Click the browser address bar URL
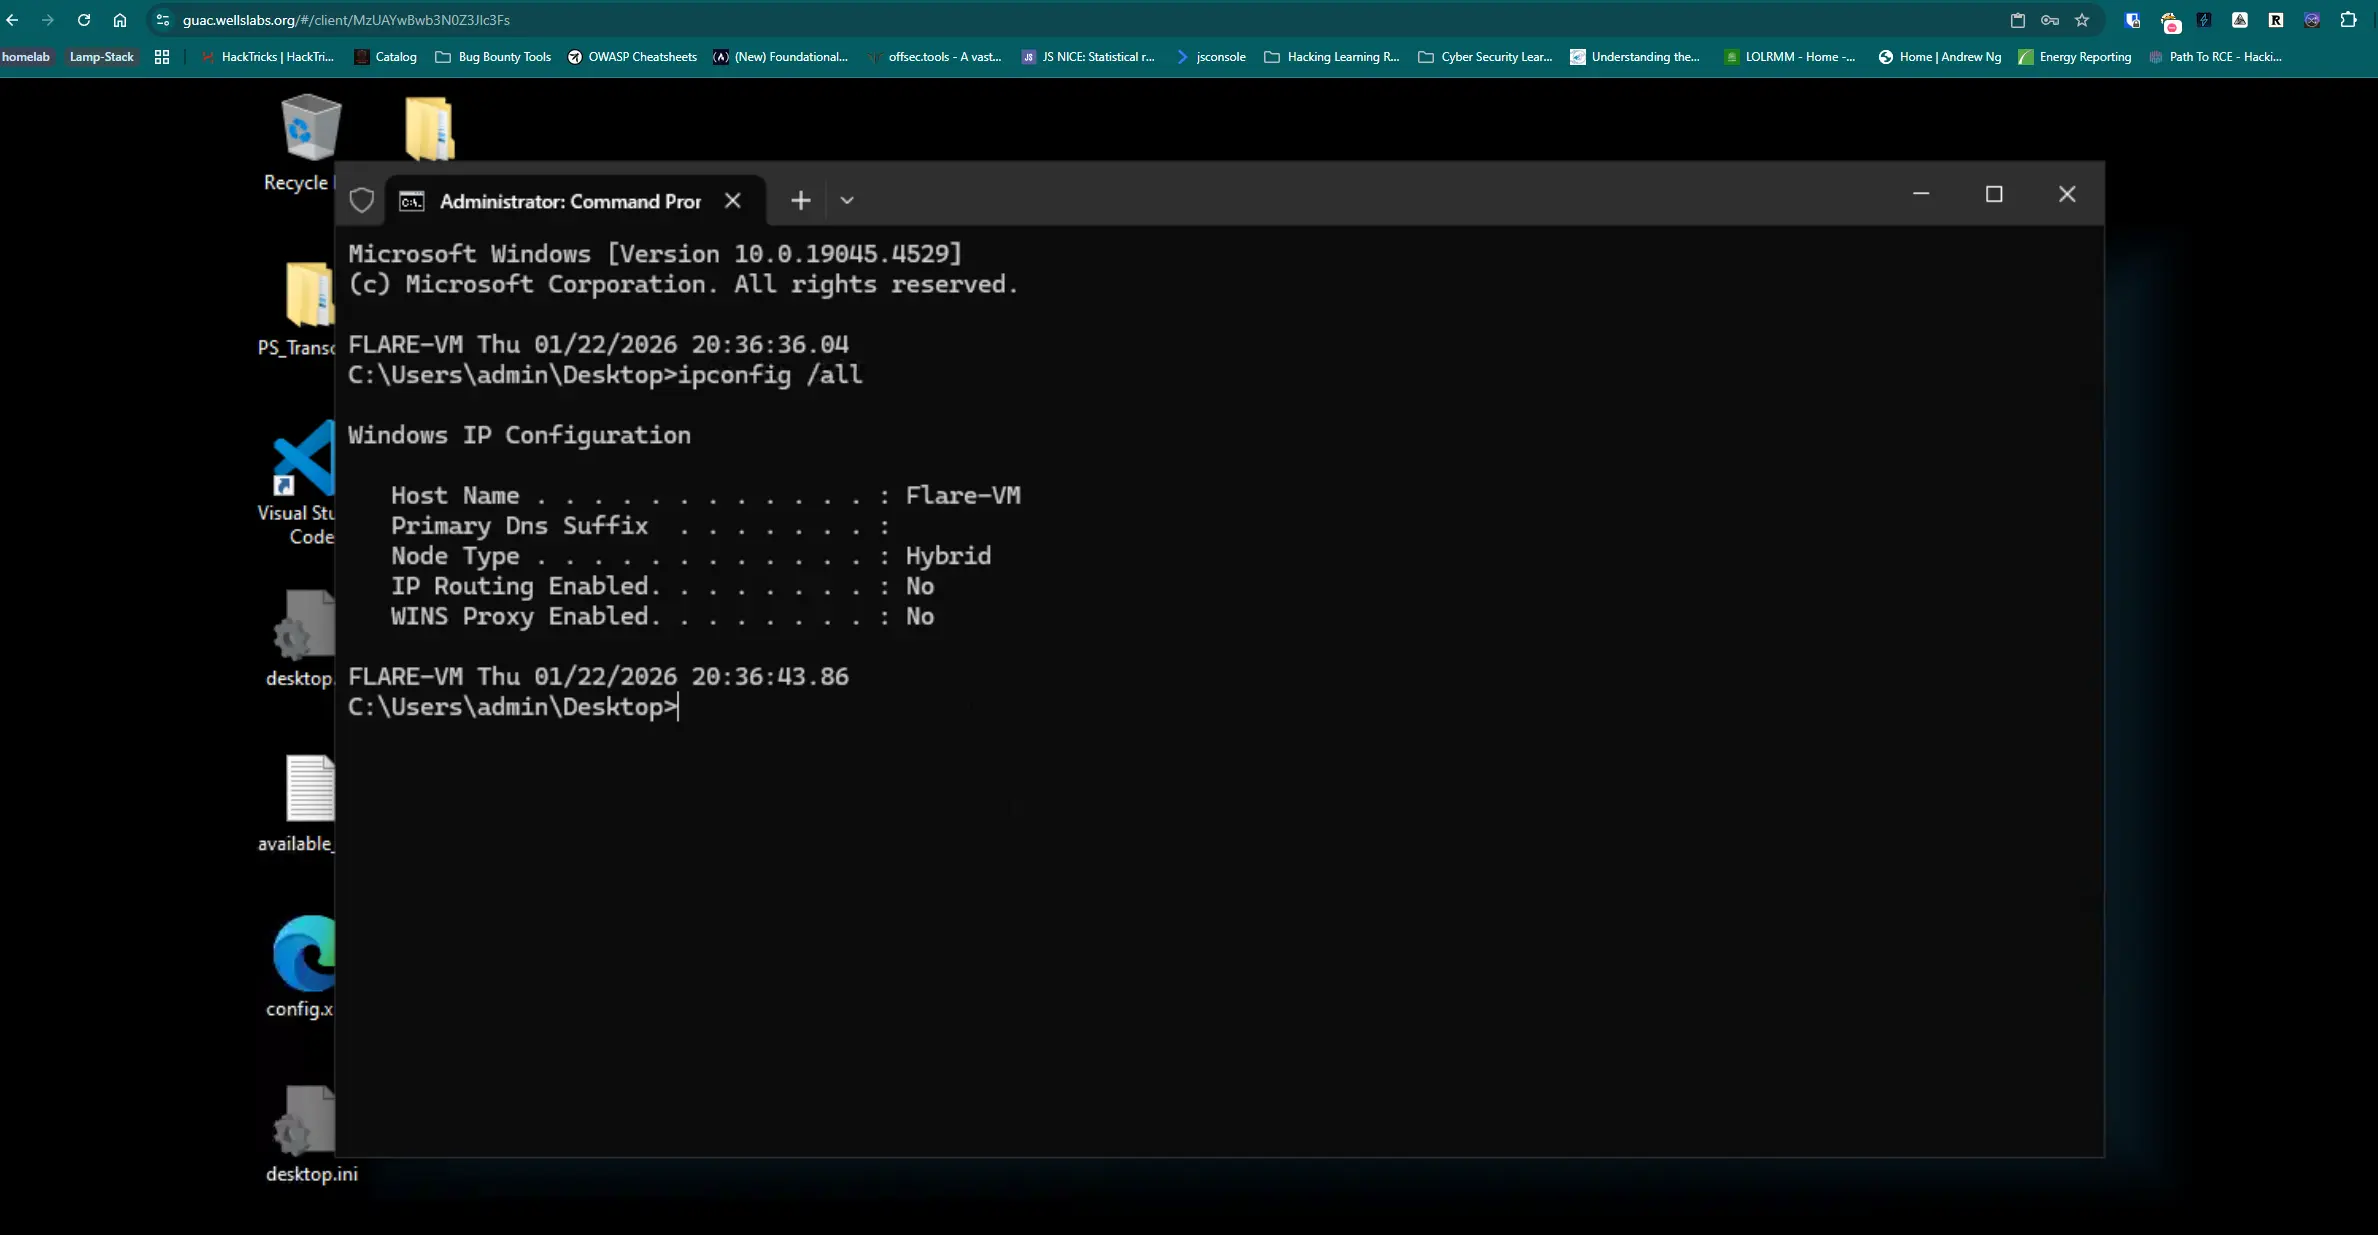Image resolution: width=2378 pixels, height=1235 pixels. point(346,20)
